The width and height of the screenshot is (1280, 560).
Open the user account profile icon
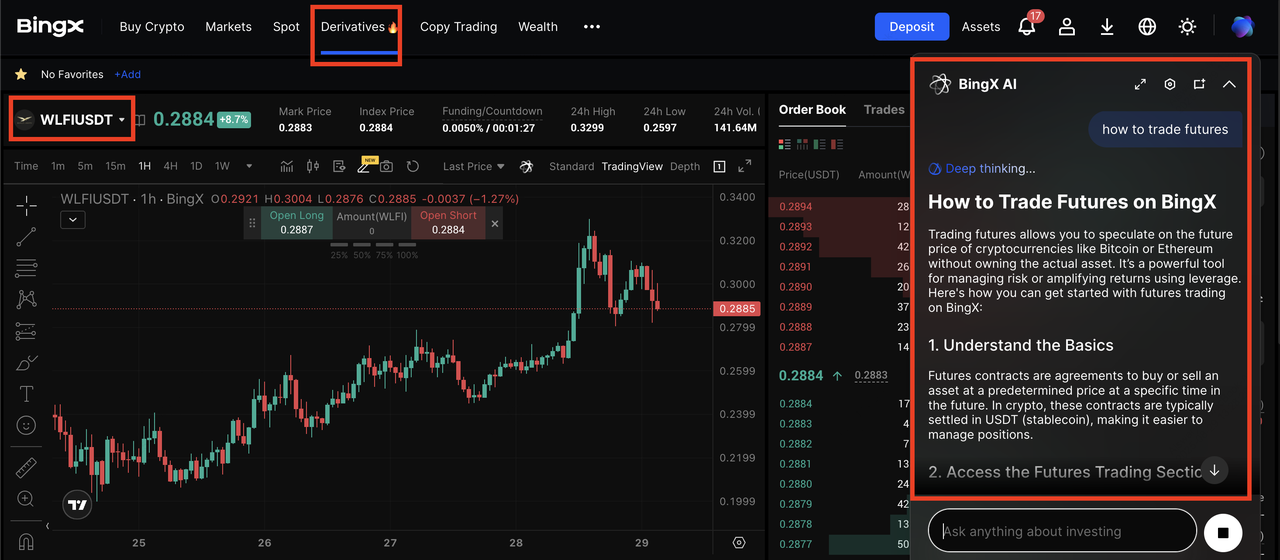point(1067,27)
